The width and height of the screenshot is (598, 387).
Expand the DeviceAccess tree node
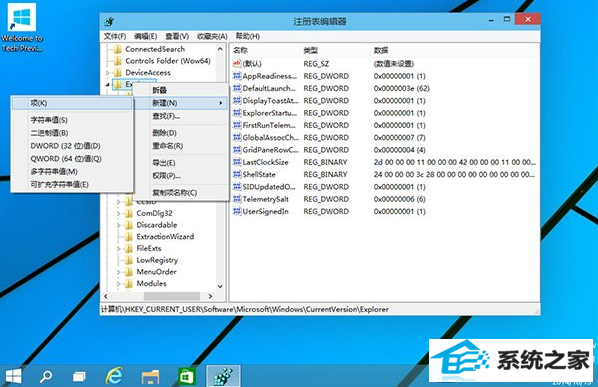tap(108, 73)
